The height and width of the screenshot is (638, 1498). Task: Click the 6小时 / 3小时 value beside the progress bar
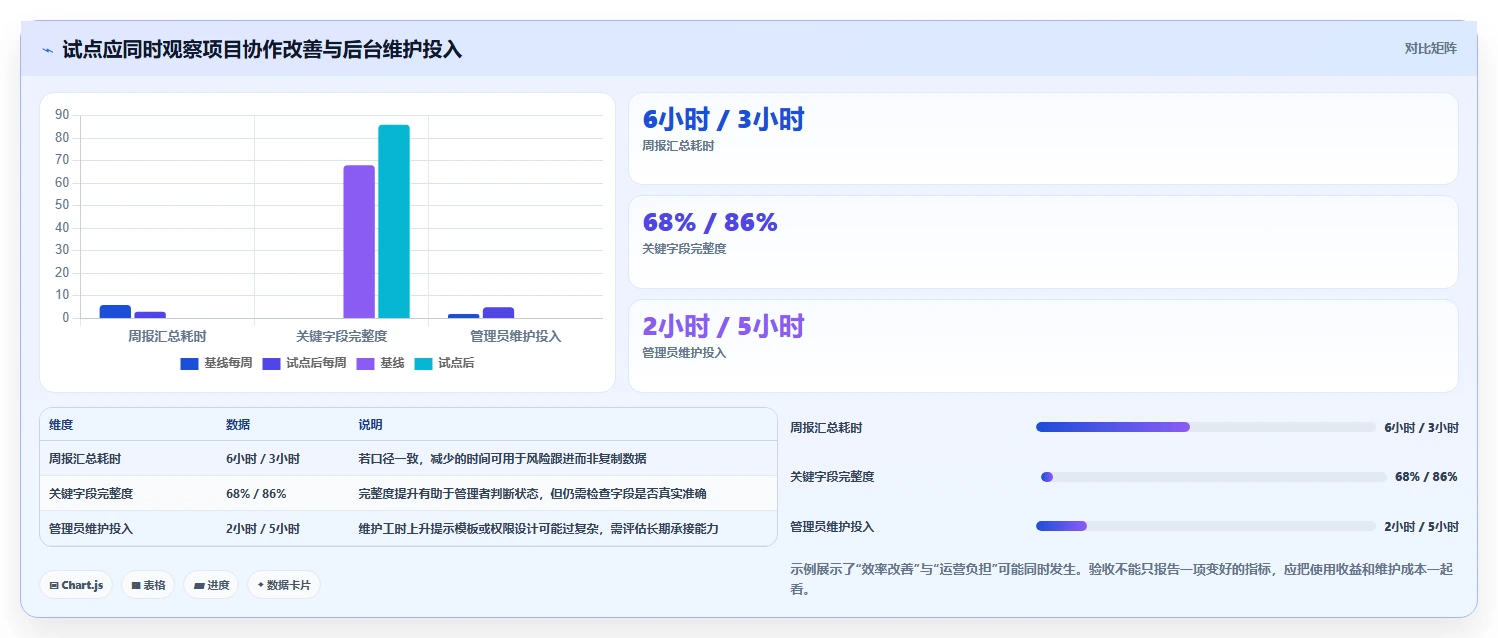(x=1421, y=427)
